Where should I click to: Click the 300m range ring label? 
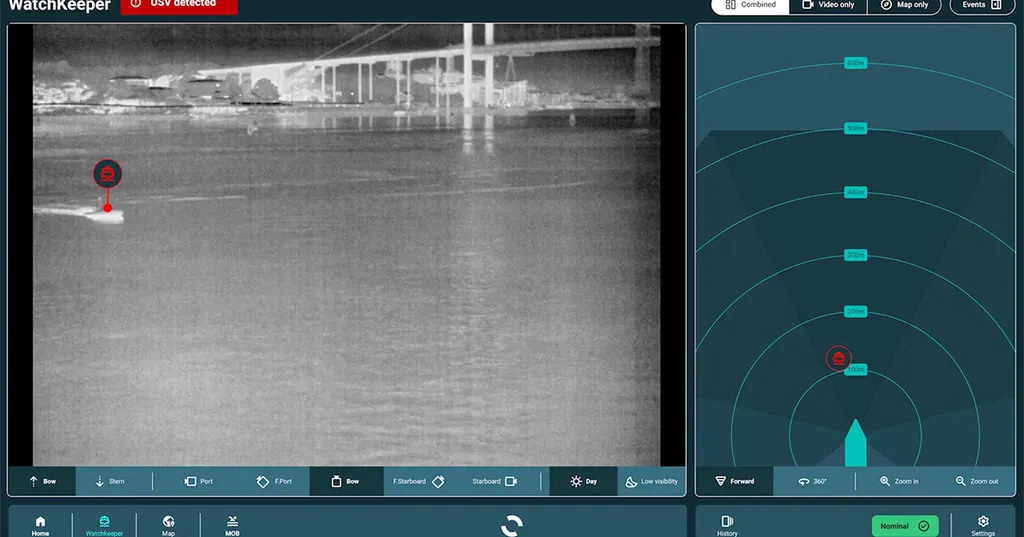(856, 255)
